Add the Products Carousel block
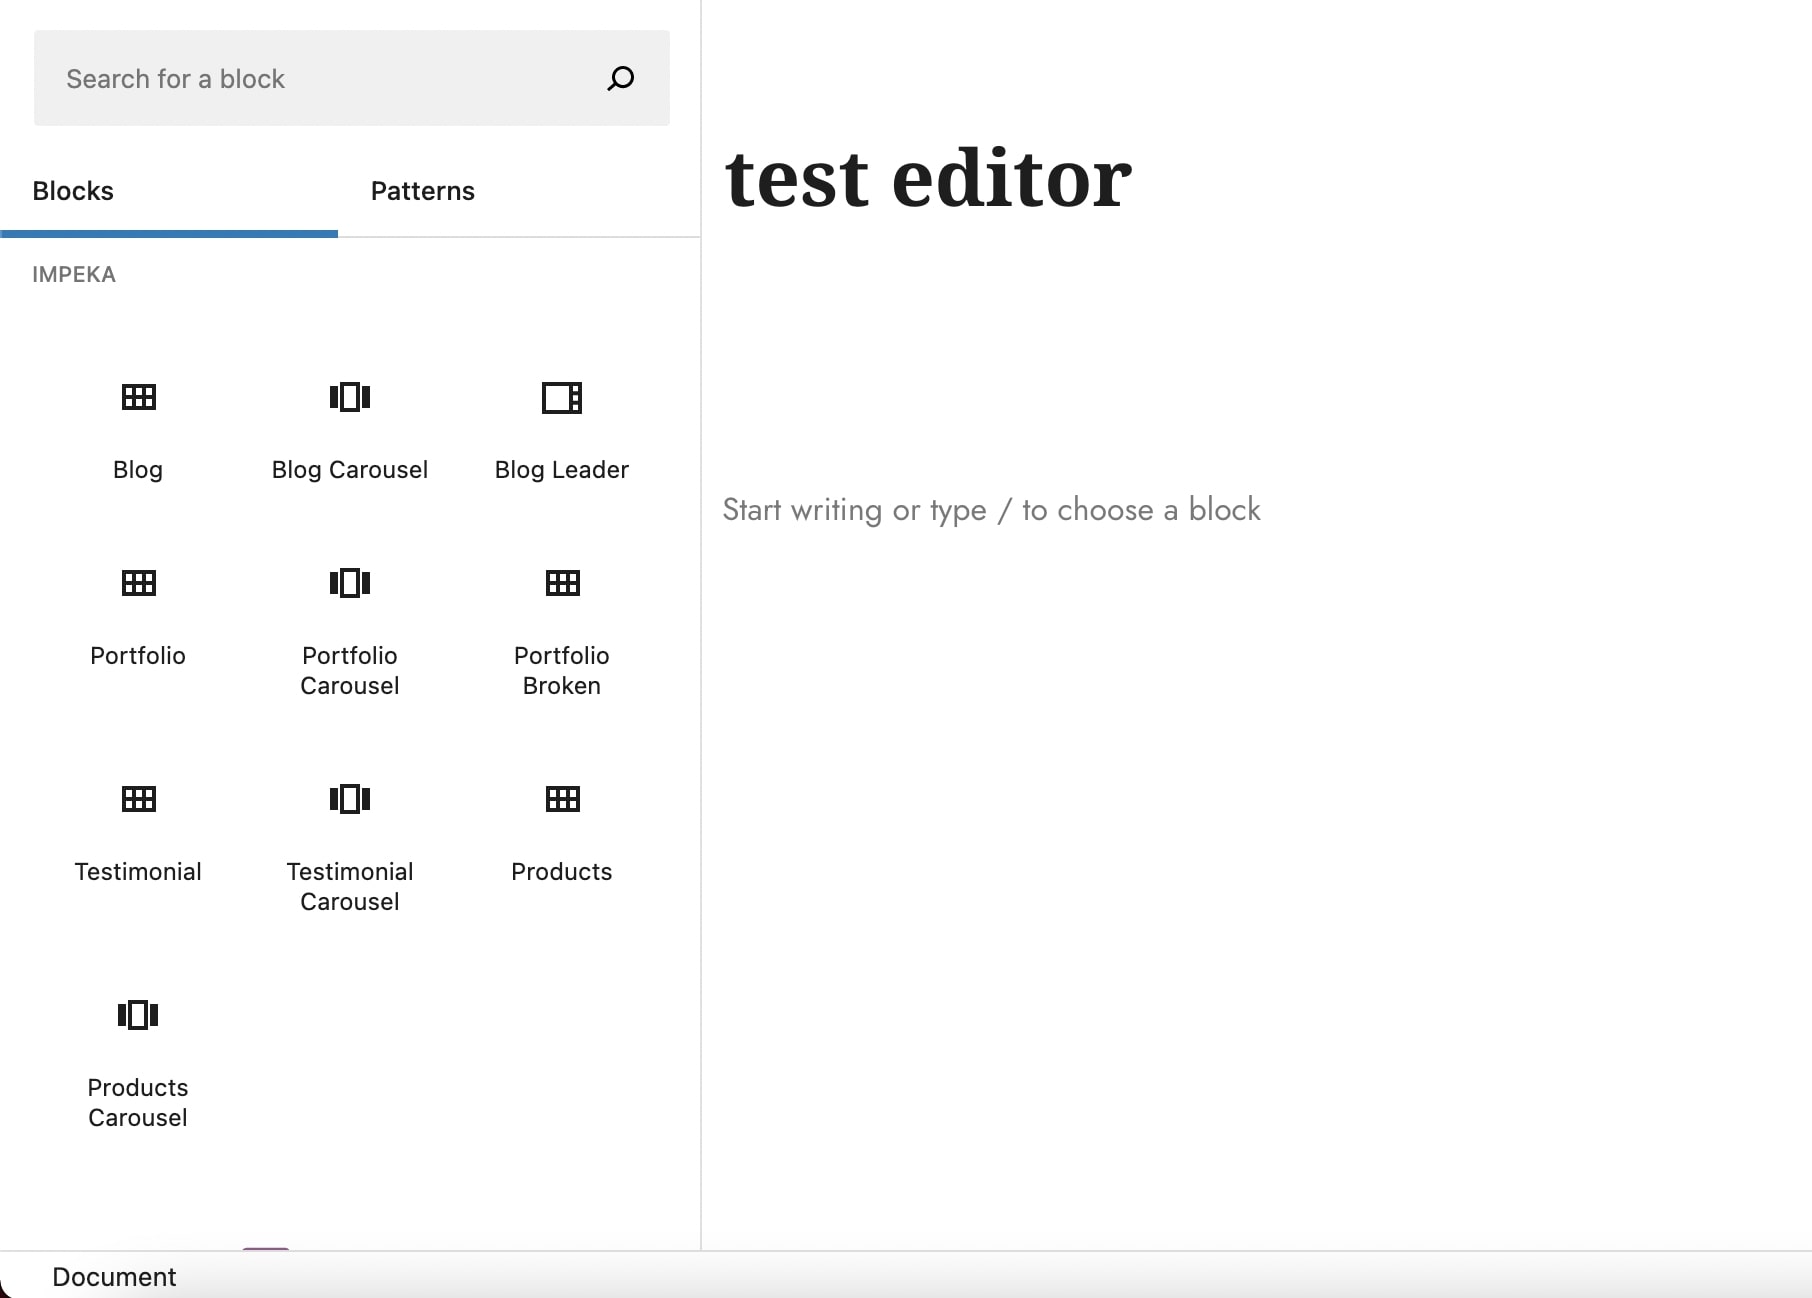 click(138, 1060)
